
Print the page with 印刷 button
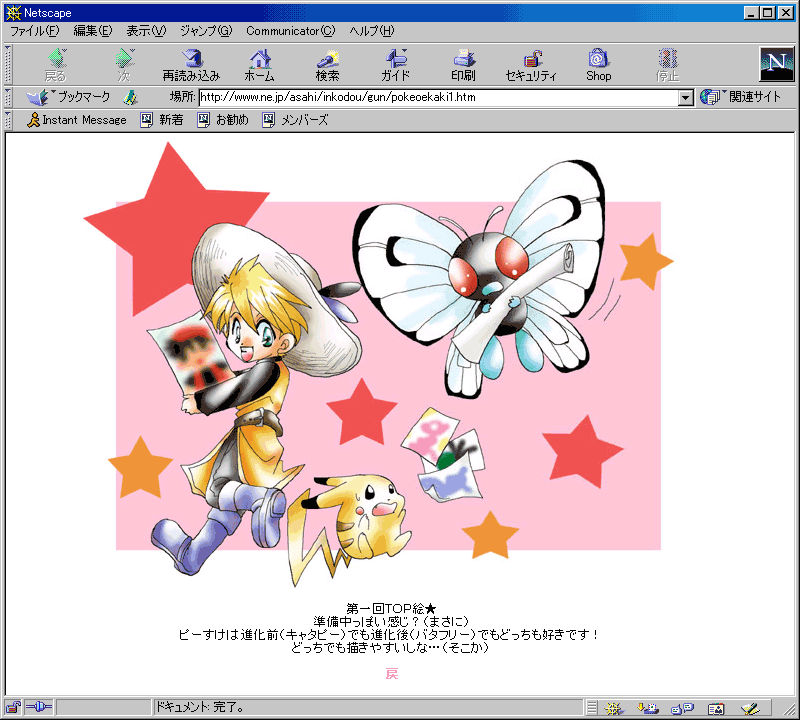[463, 65]
